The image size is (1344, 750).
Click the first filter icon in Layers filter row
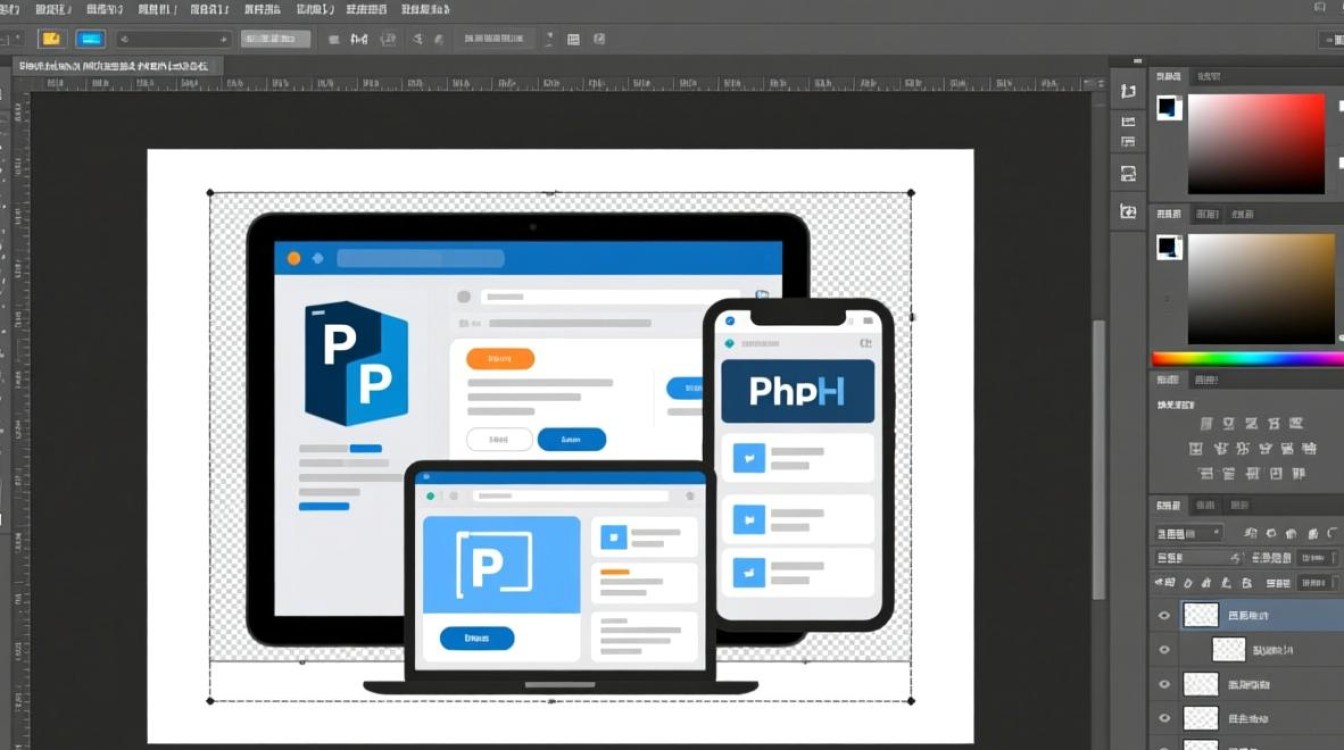(1251, 534)
